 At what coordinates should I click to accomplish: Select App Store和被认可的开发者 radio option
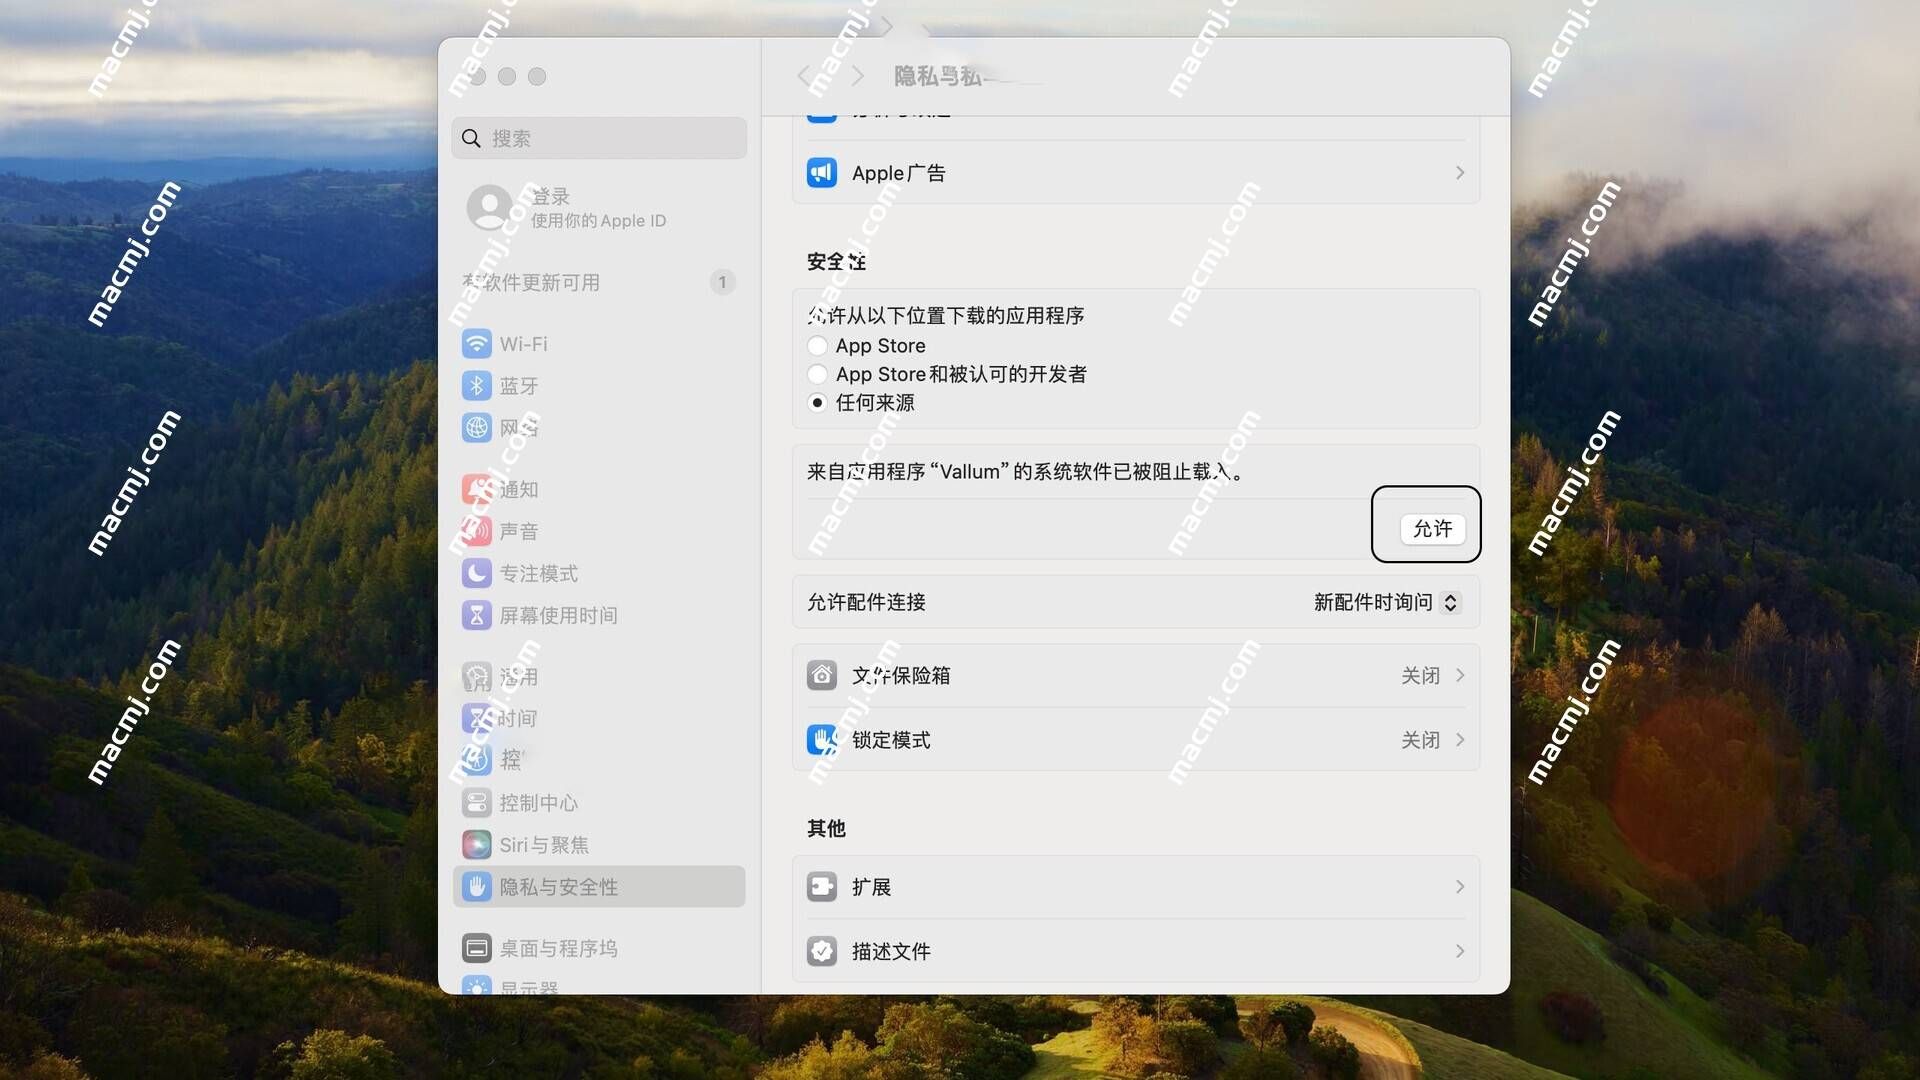click(817, 374)
